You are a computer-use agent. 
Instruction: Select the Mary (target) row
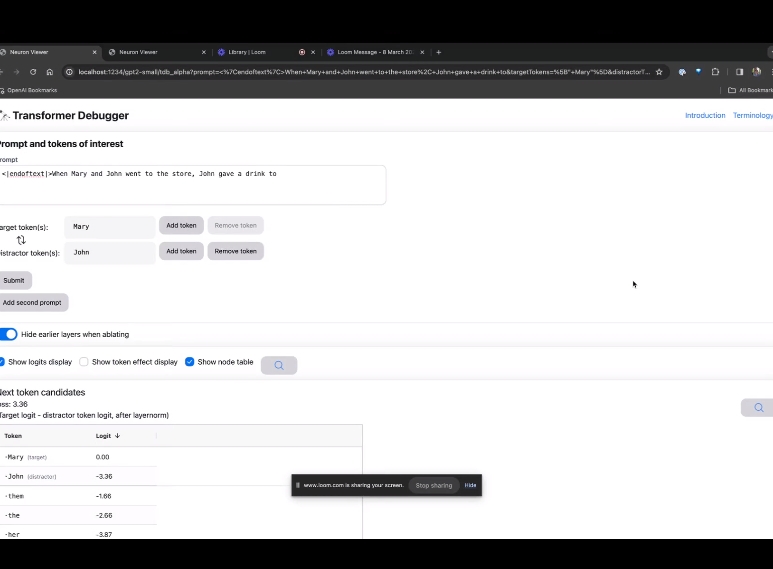(x=78, y=457)
